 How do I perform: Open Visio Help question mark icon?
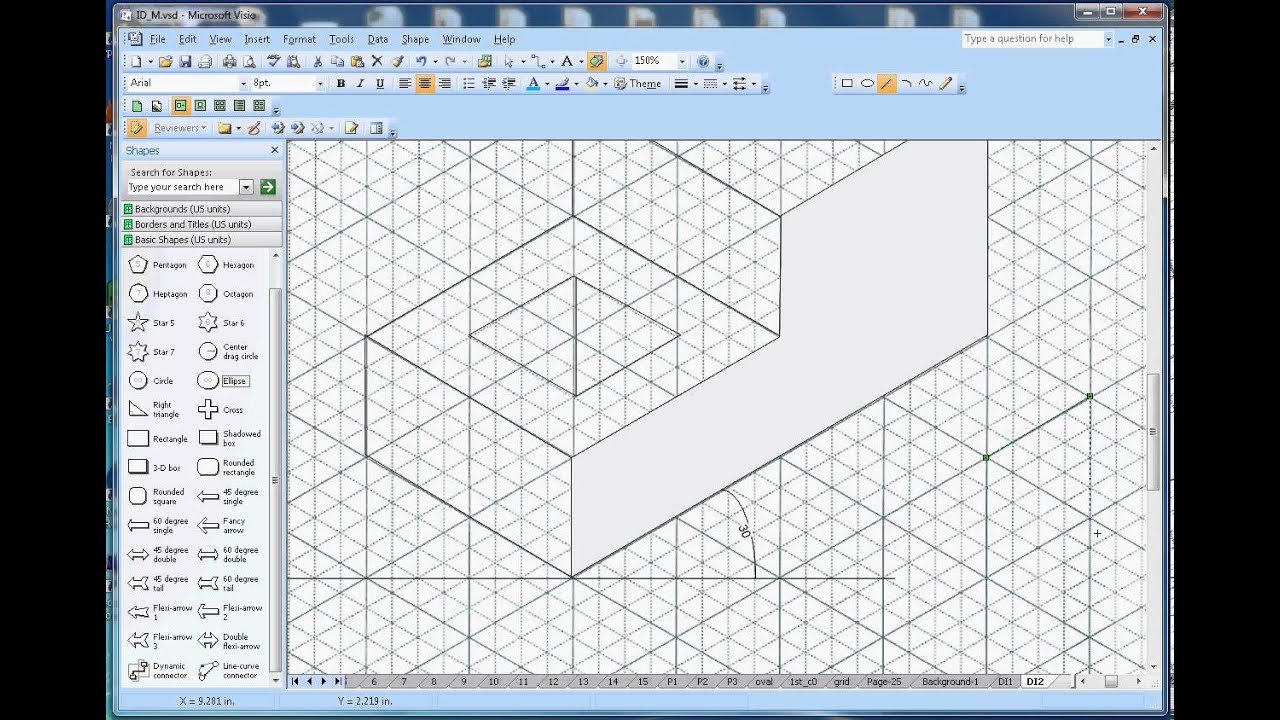click(x=703, y=62)
